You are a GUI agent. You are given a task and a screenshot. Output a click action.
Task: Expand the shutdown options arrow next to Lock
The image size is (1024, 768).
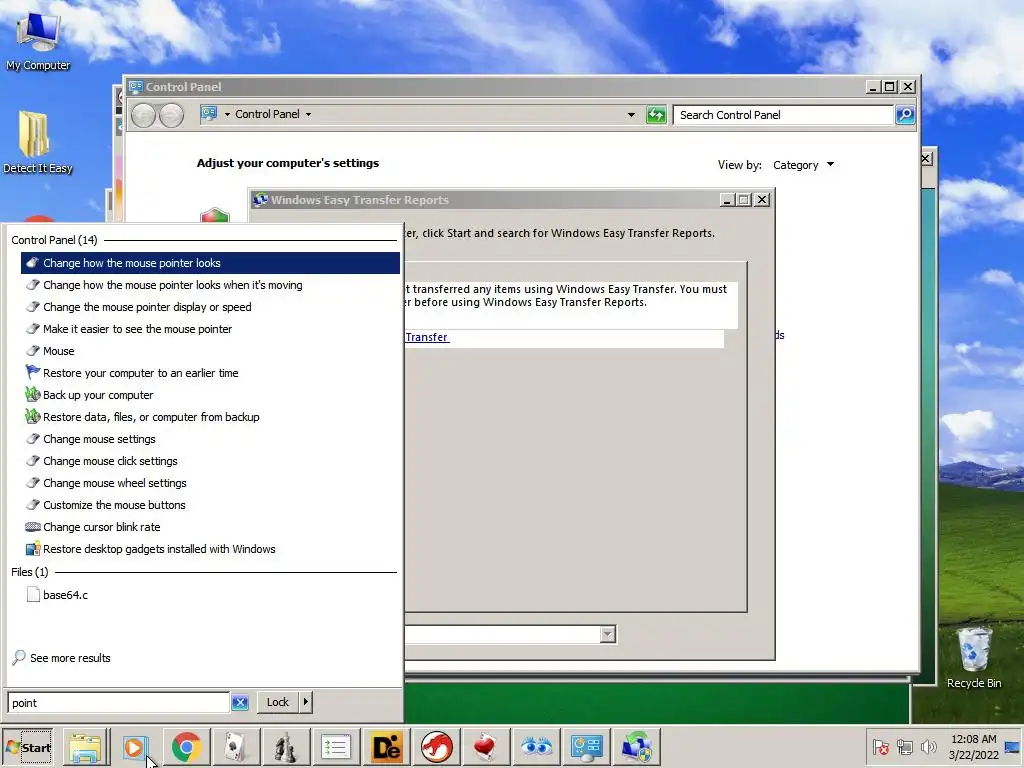tap(306, 702)
